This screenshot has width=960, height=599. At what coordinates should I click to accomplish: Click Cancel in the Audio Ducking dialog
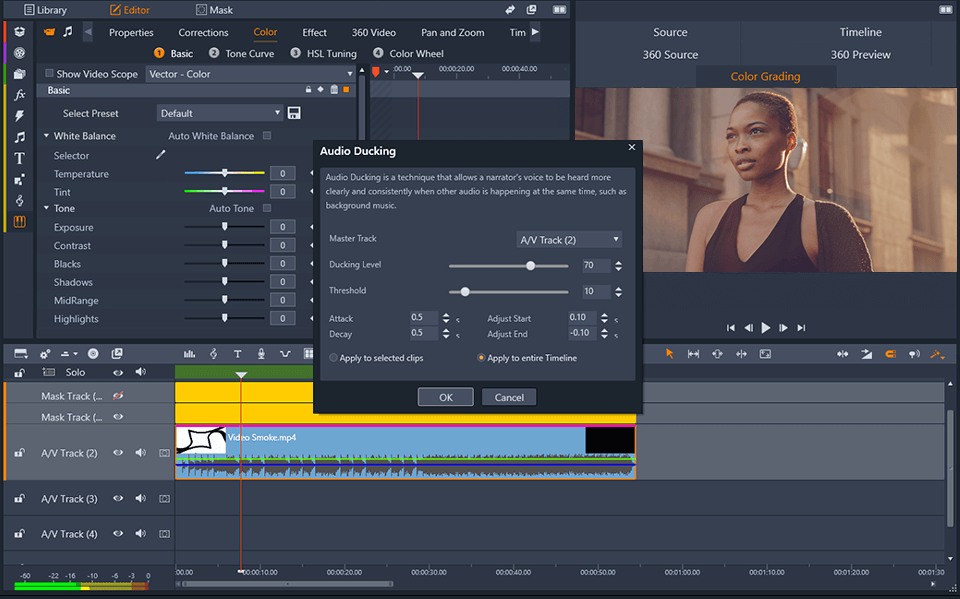click(509, 397)
